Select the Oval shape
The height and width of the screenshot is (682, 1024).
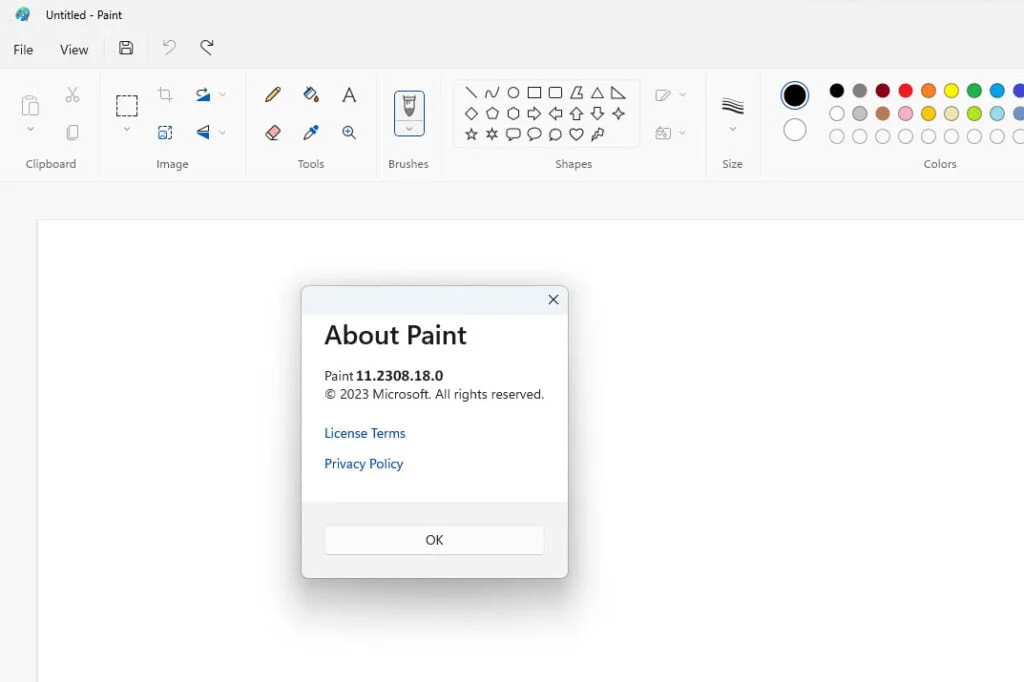point(513,93)
